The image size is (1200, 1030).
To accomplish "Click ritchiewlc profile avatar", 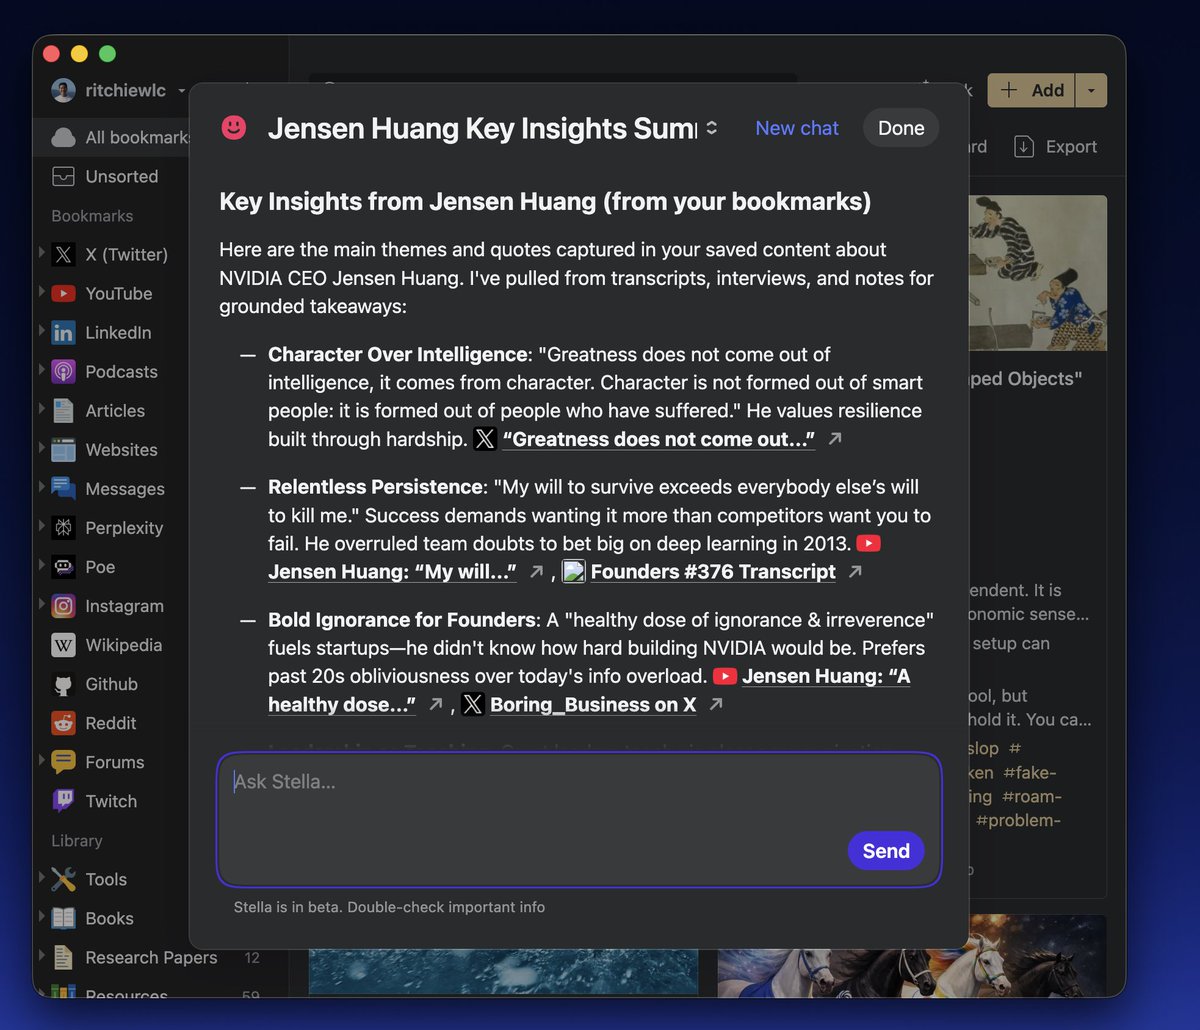I will (63, 90).
